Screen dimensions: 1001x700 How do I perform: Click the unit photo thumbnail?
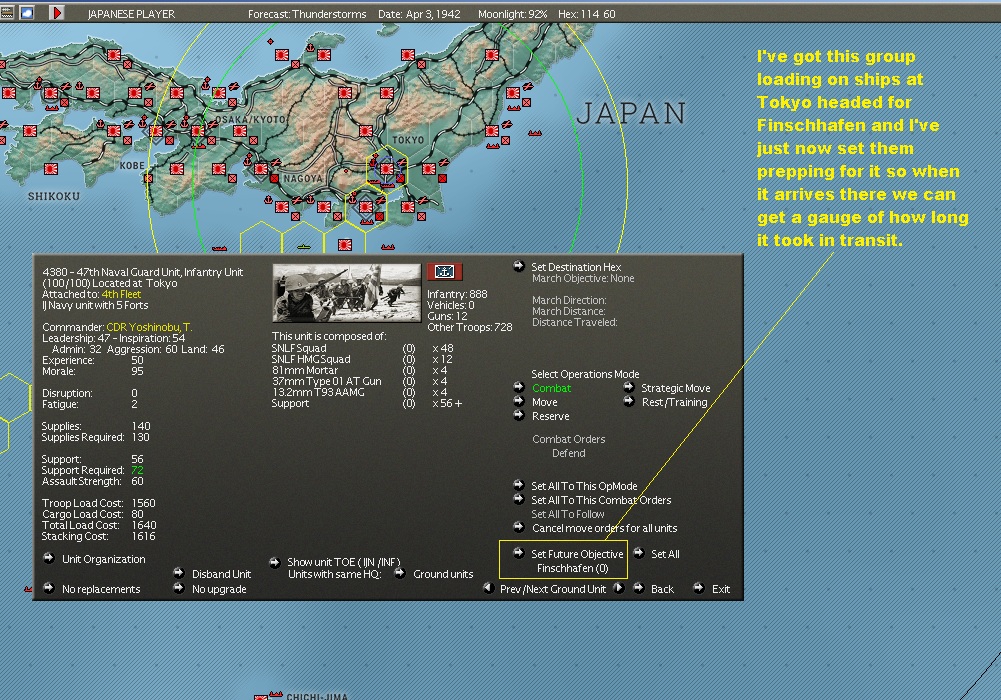(347, 293)
